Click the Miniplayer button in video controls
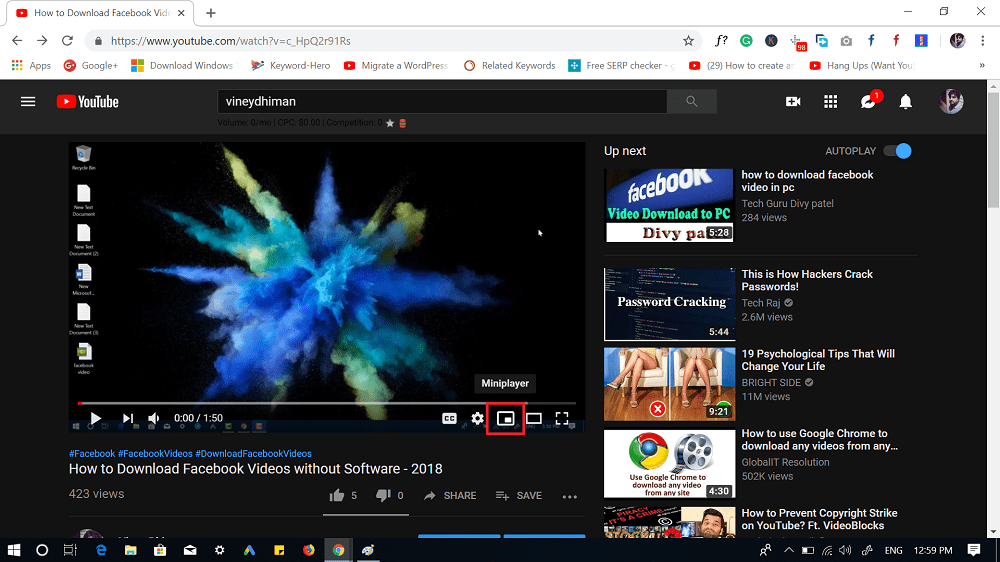Screen dimensions: 1000x562 click(505, 418)
